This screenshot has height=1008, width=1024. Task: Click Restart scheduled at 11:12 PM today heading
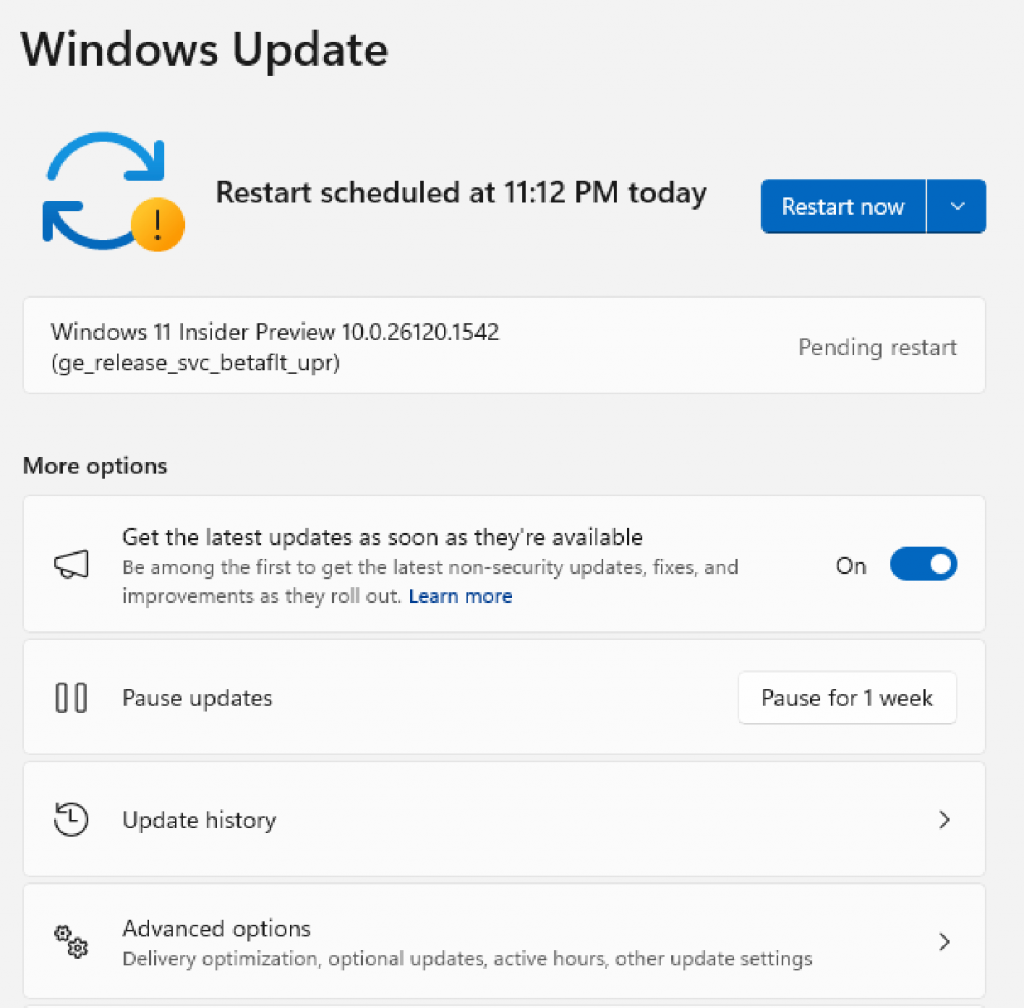pyautogui.click(x=461, y=193)
